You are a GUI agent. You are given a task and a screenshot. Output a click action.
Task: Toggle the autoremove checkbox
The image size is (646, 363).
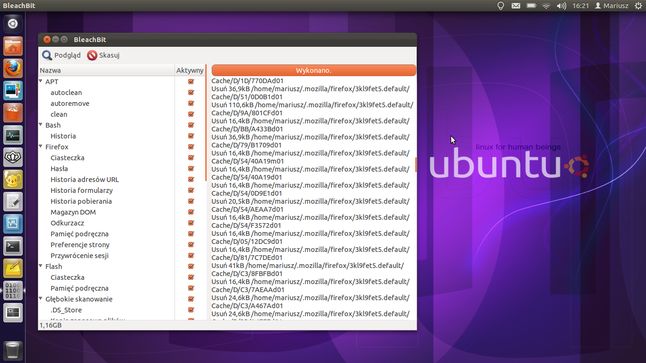coord(191,103)
